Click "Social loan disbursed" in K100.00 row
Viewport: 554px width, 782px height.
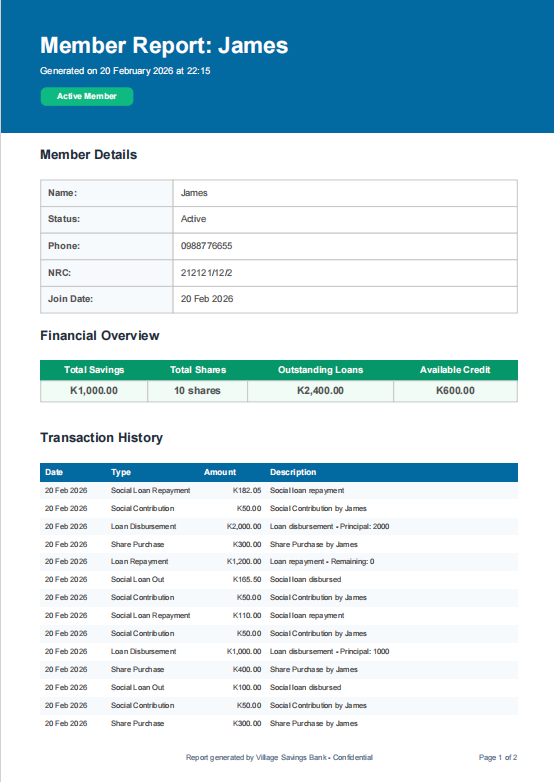[x=306, y=687]
